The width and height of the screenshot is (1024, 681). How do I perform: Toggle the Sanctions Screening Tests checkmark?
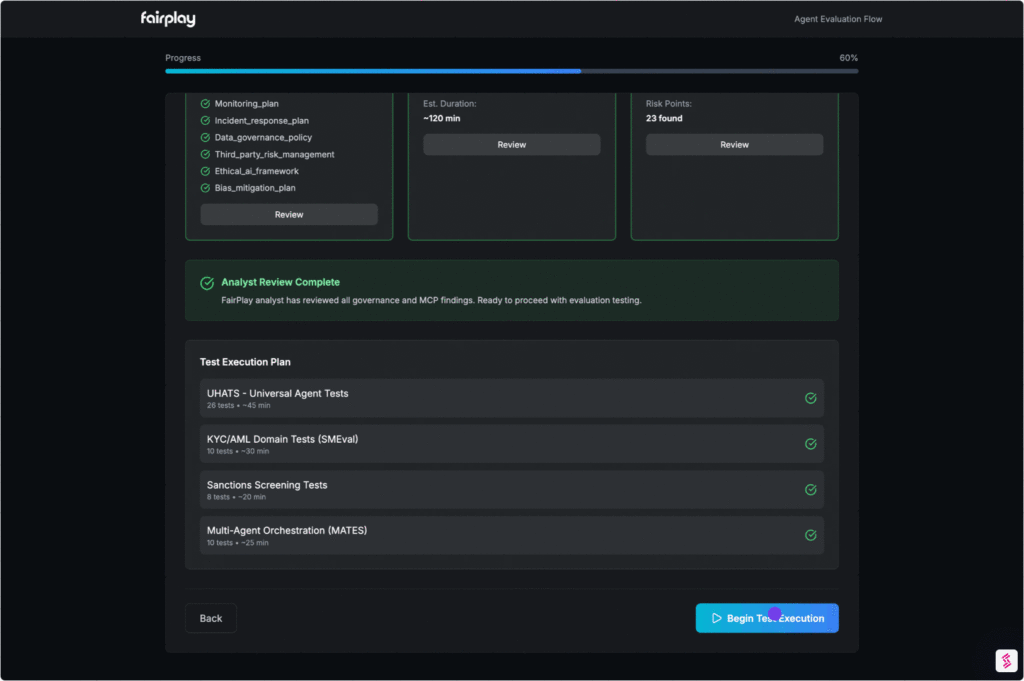coord(810,490)
